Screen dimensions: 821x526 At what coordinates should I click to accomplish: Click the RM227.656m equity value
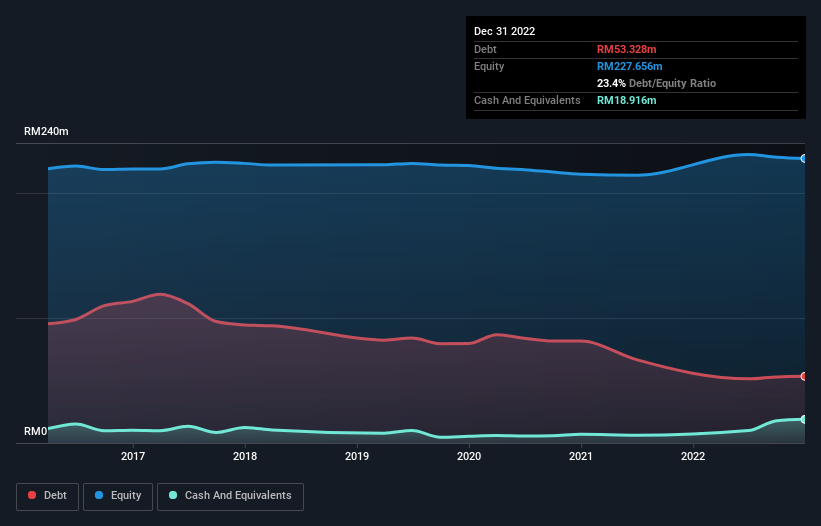[x=630, y=66]
